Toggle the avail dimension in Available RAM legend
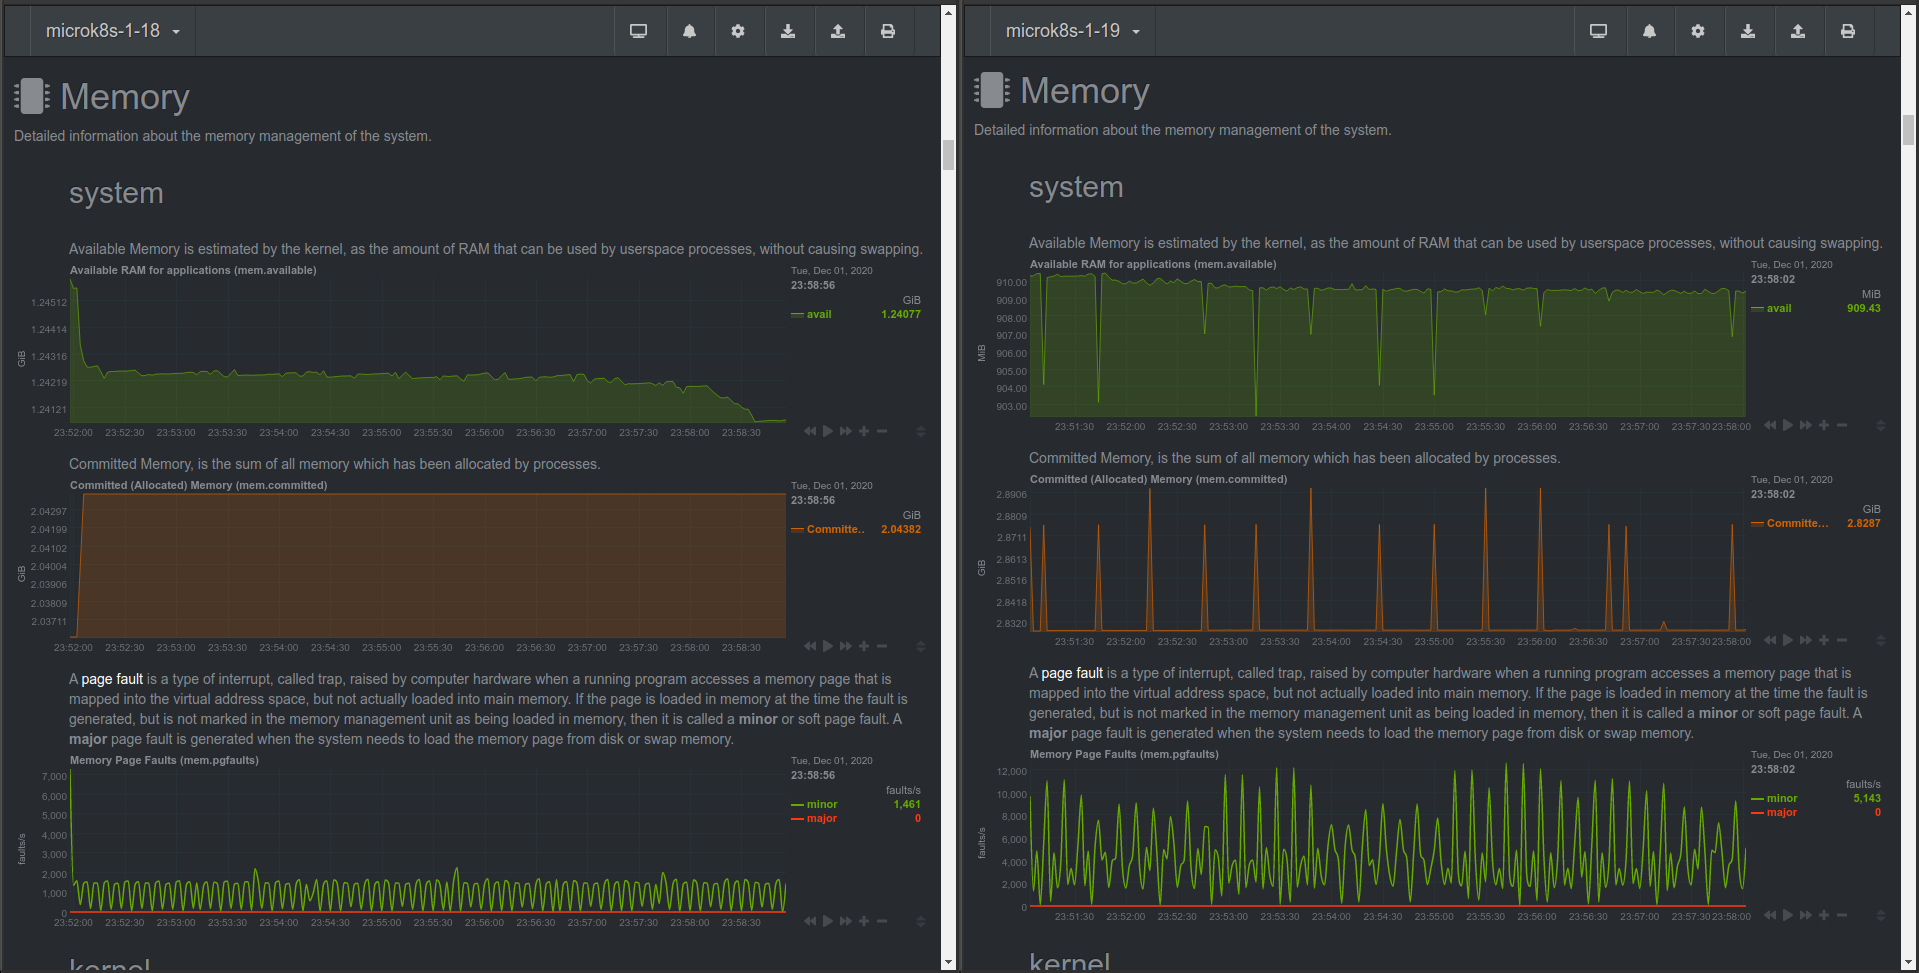Viewport: 1919px width, 973px height. (x=817, y=313)
